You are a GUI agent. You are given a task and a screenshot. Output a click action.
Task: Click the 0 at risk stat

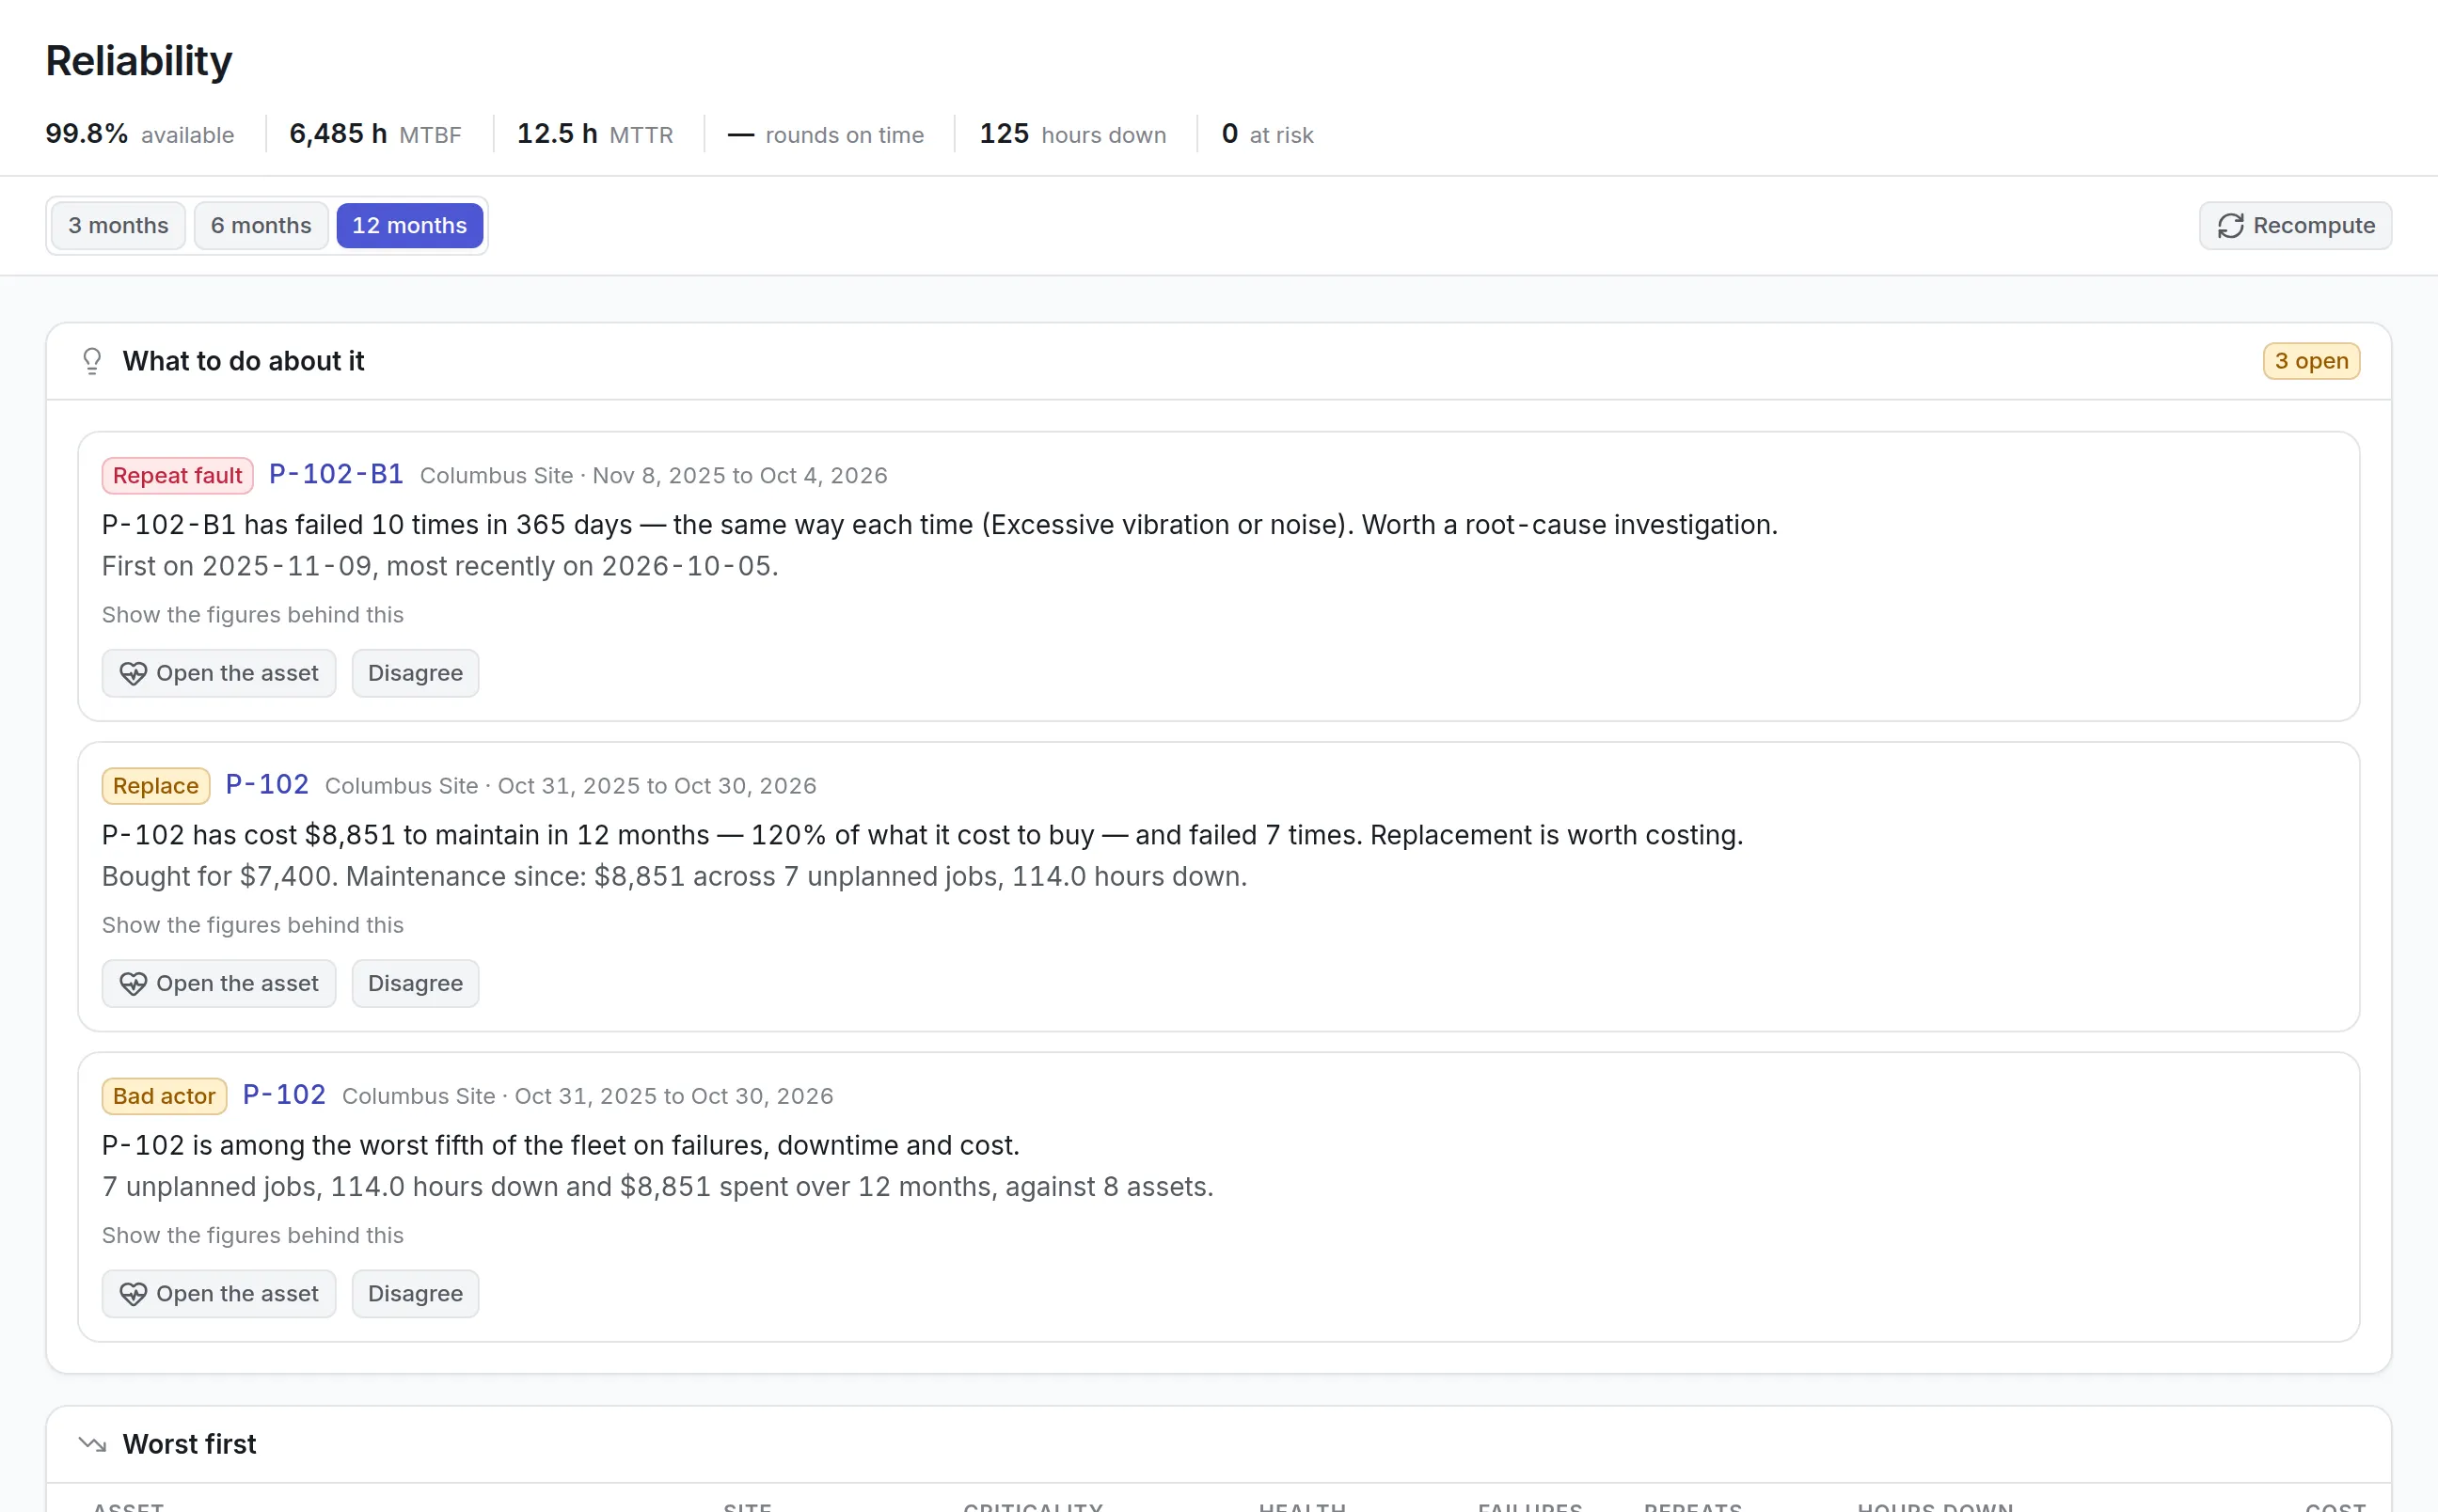coord(1267,134)
